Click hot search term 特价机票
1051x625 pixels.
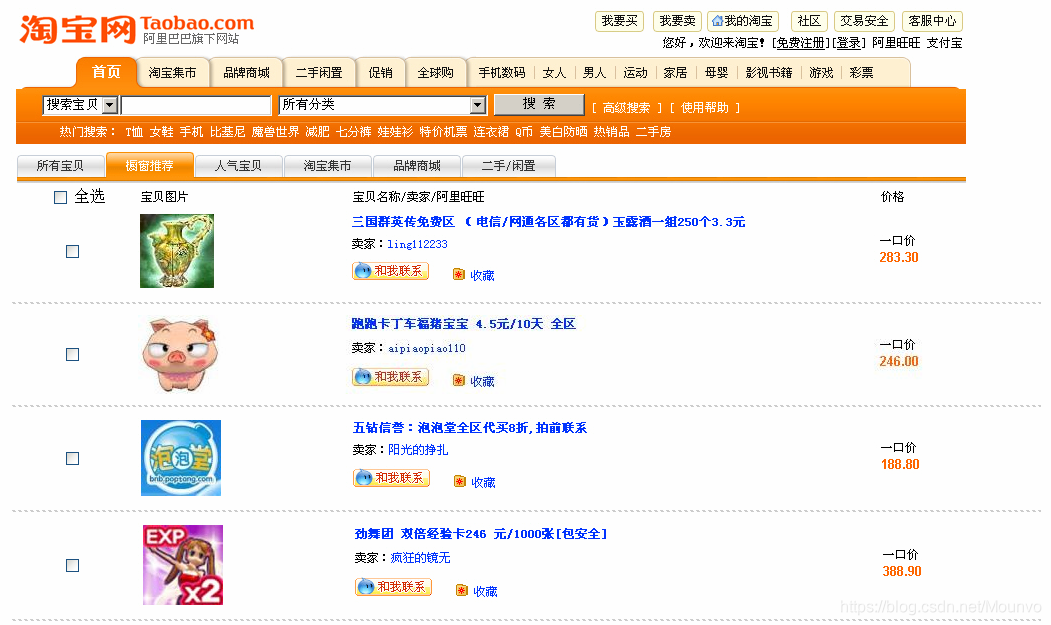(x=443, y=132)
